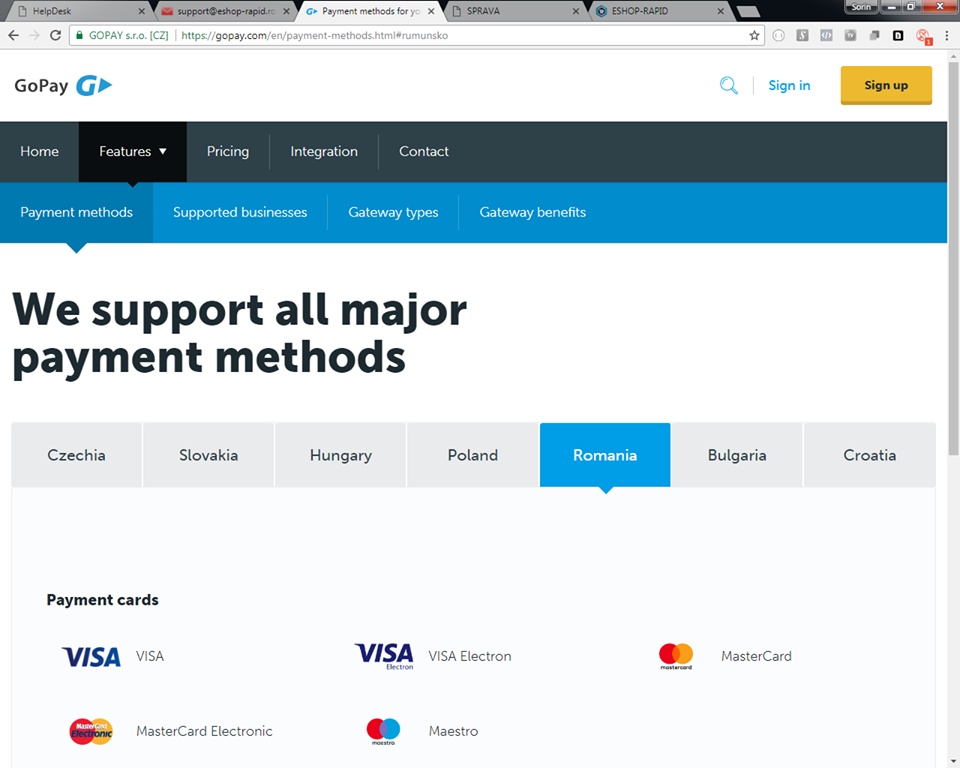Click the page scrollbar up arrow
This screenshot has height=768, width=960.
point(953,57)
